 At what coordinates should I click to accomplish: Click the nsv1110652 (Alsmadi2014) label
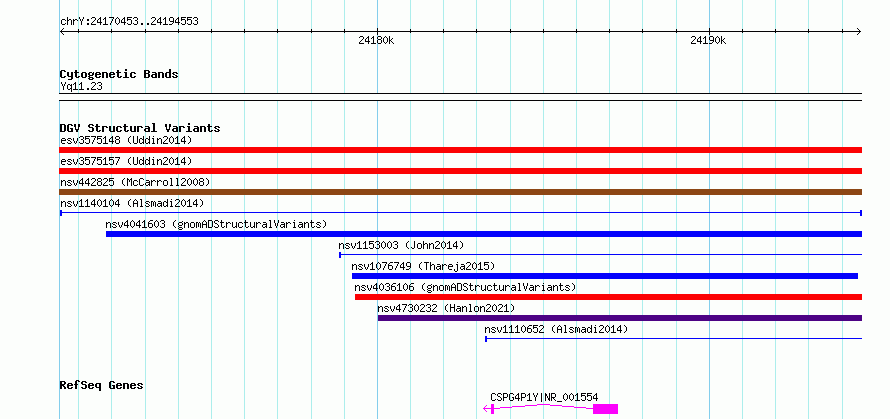point(556,329)
